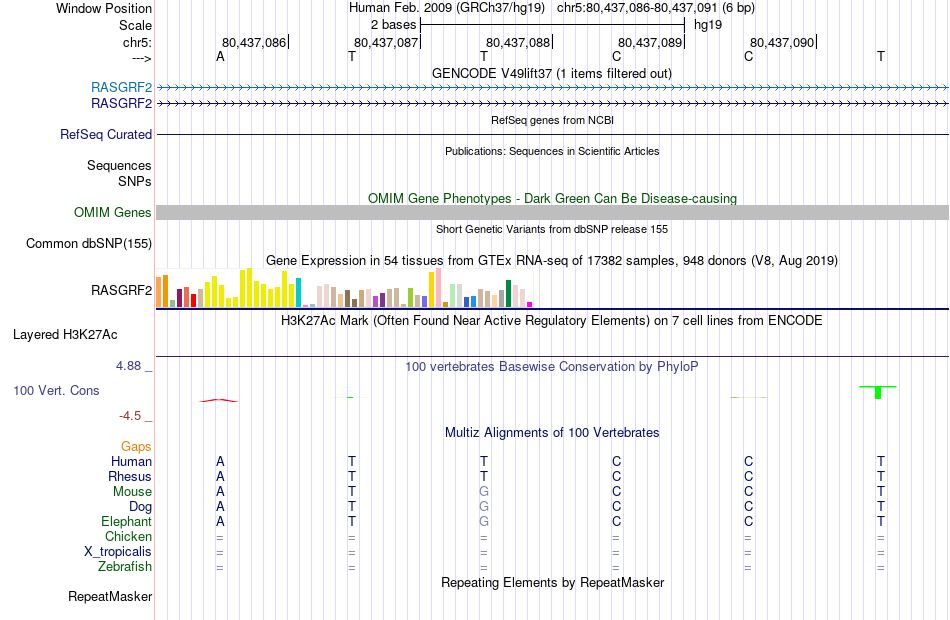Open the 'OMIM Gene Phenotypes' green track title
950x620 pixels.
point(552,198)
